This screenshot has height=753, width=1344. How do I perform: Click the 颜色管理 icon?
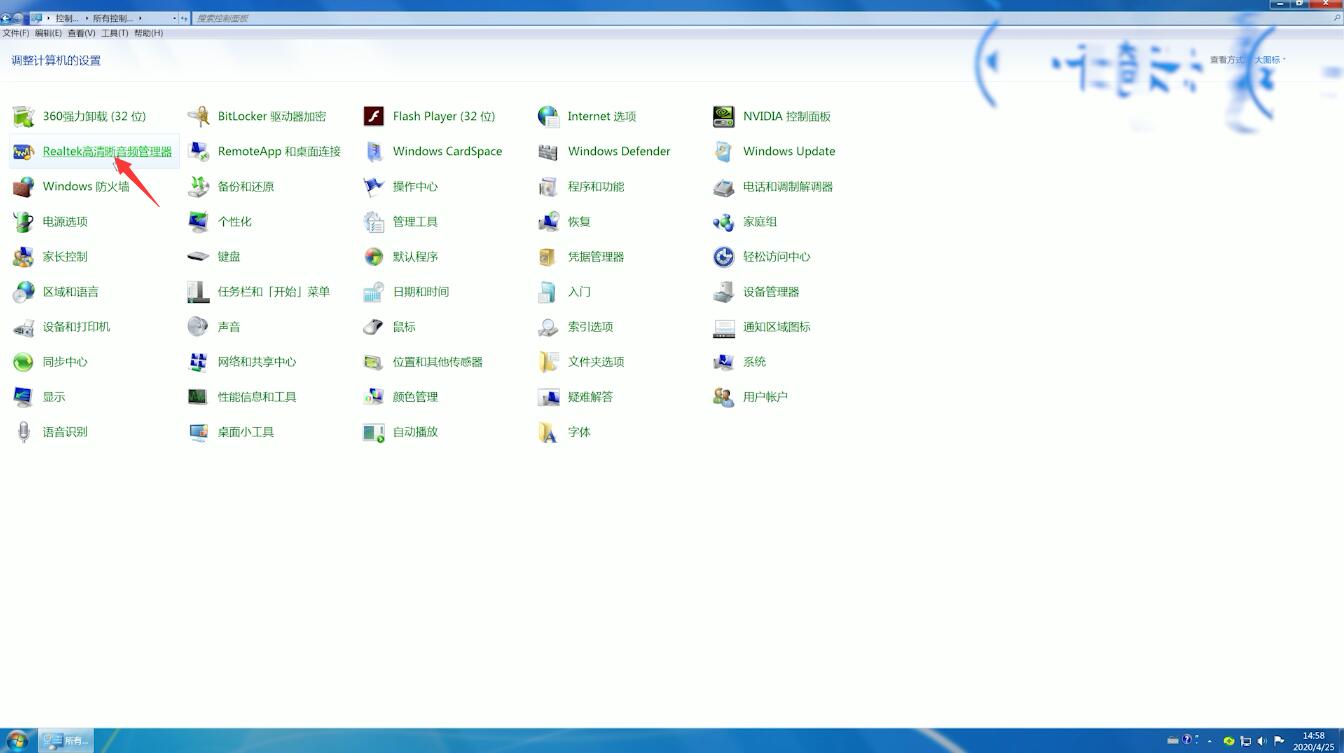374,397
